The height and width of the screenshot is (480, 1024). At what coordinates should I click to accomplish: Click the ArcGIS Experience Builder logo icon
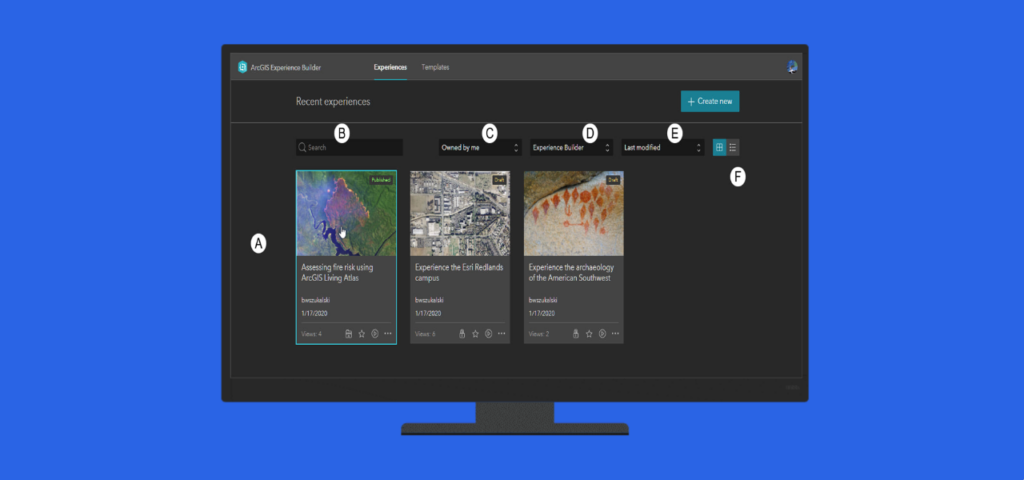tap(242, 67)
